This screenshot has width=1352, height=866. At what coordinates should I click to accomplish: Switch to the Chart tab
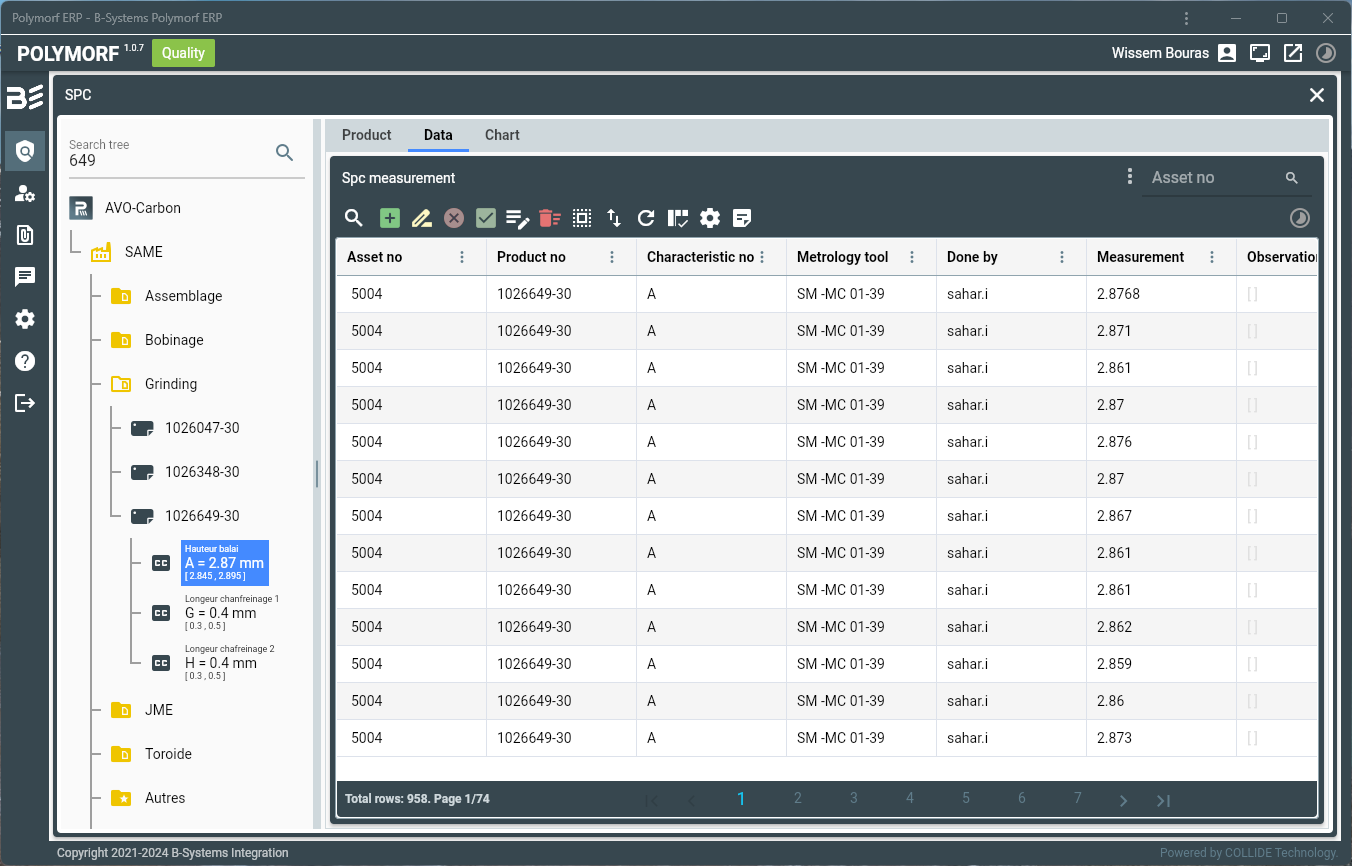(502, 135)
